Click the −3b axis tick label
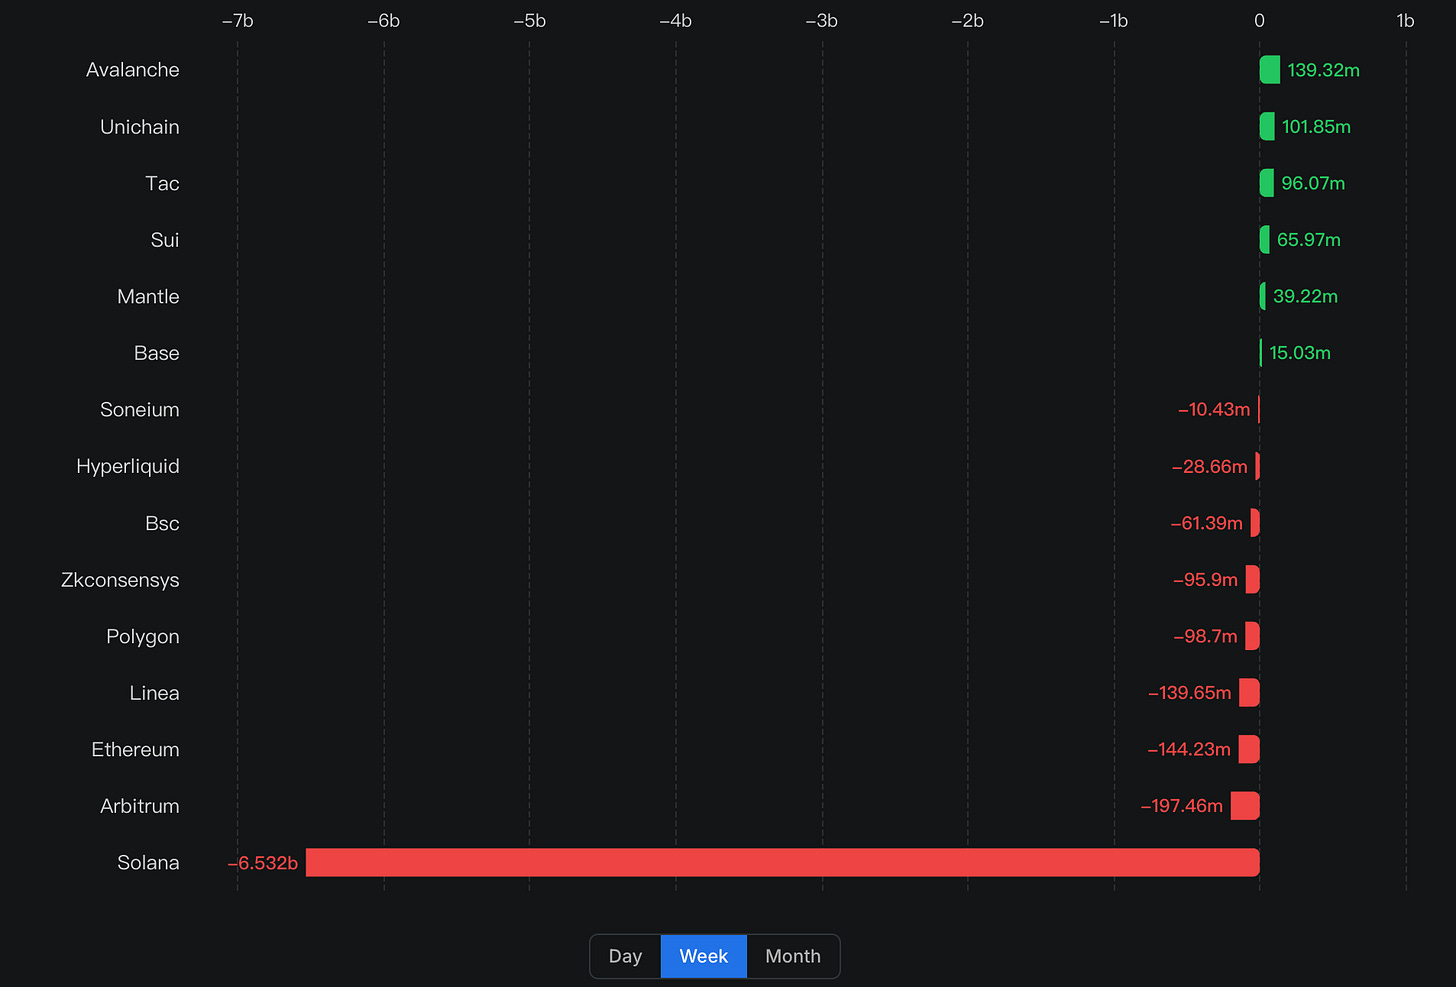This screenshot has width=1456, height=987. pyautogui.click(x=822, y=21)
